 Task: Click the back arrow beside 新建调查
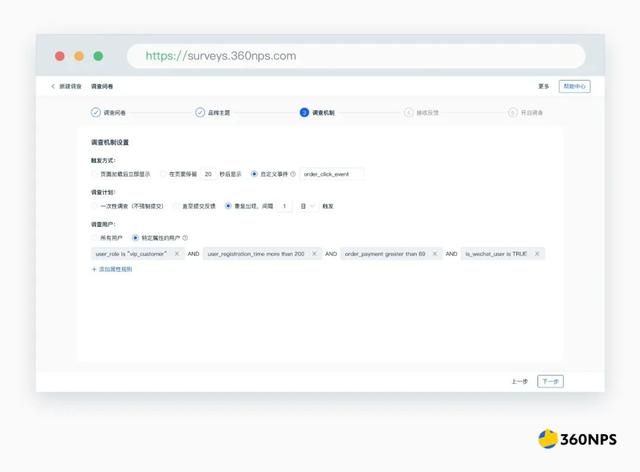(53, 87)
